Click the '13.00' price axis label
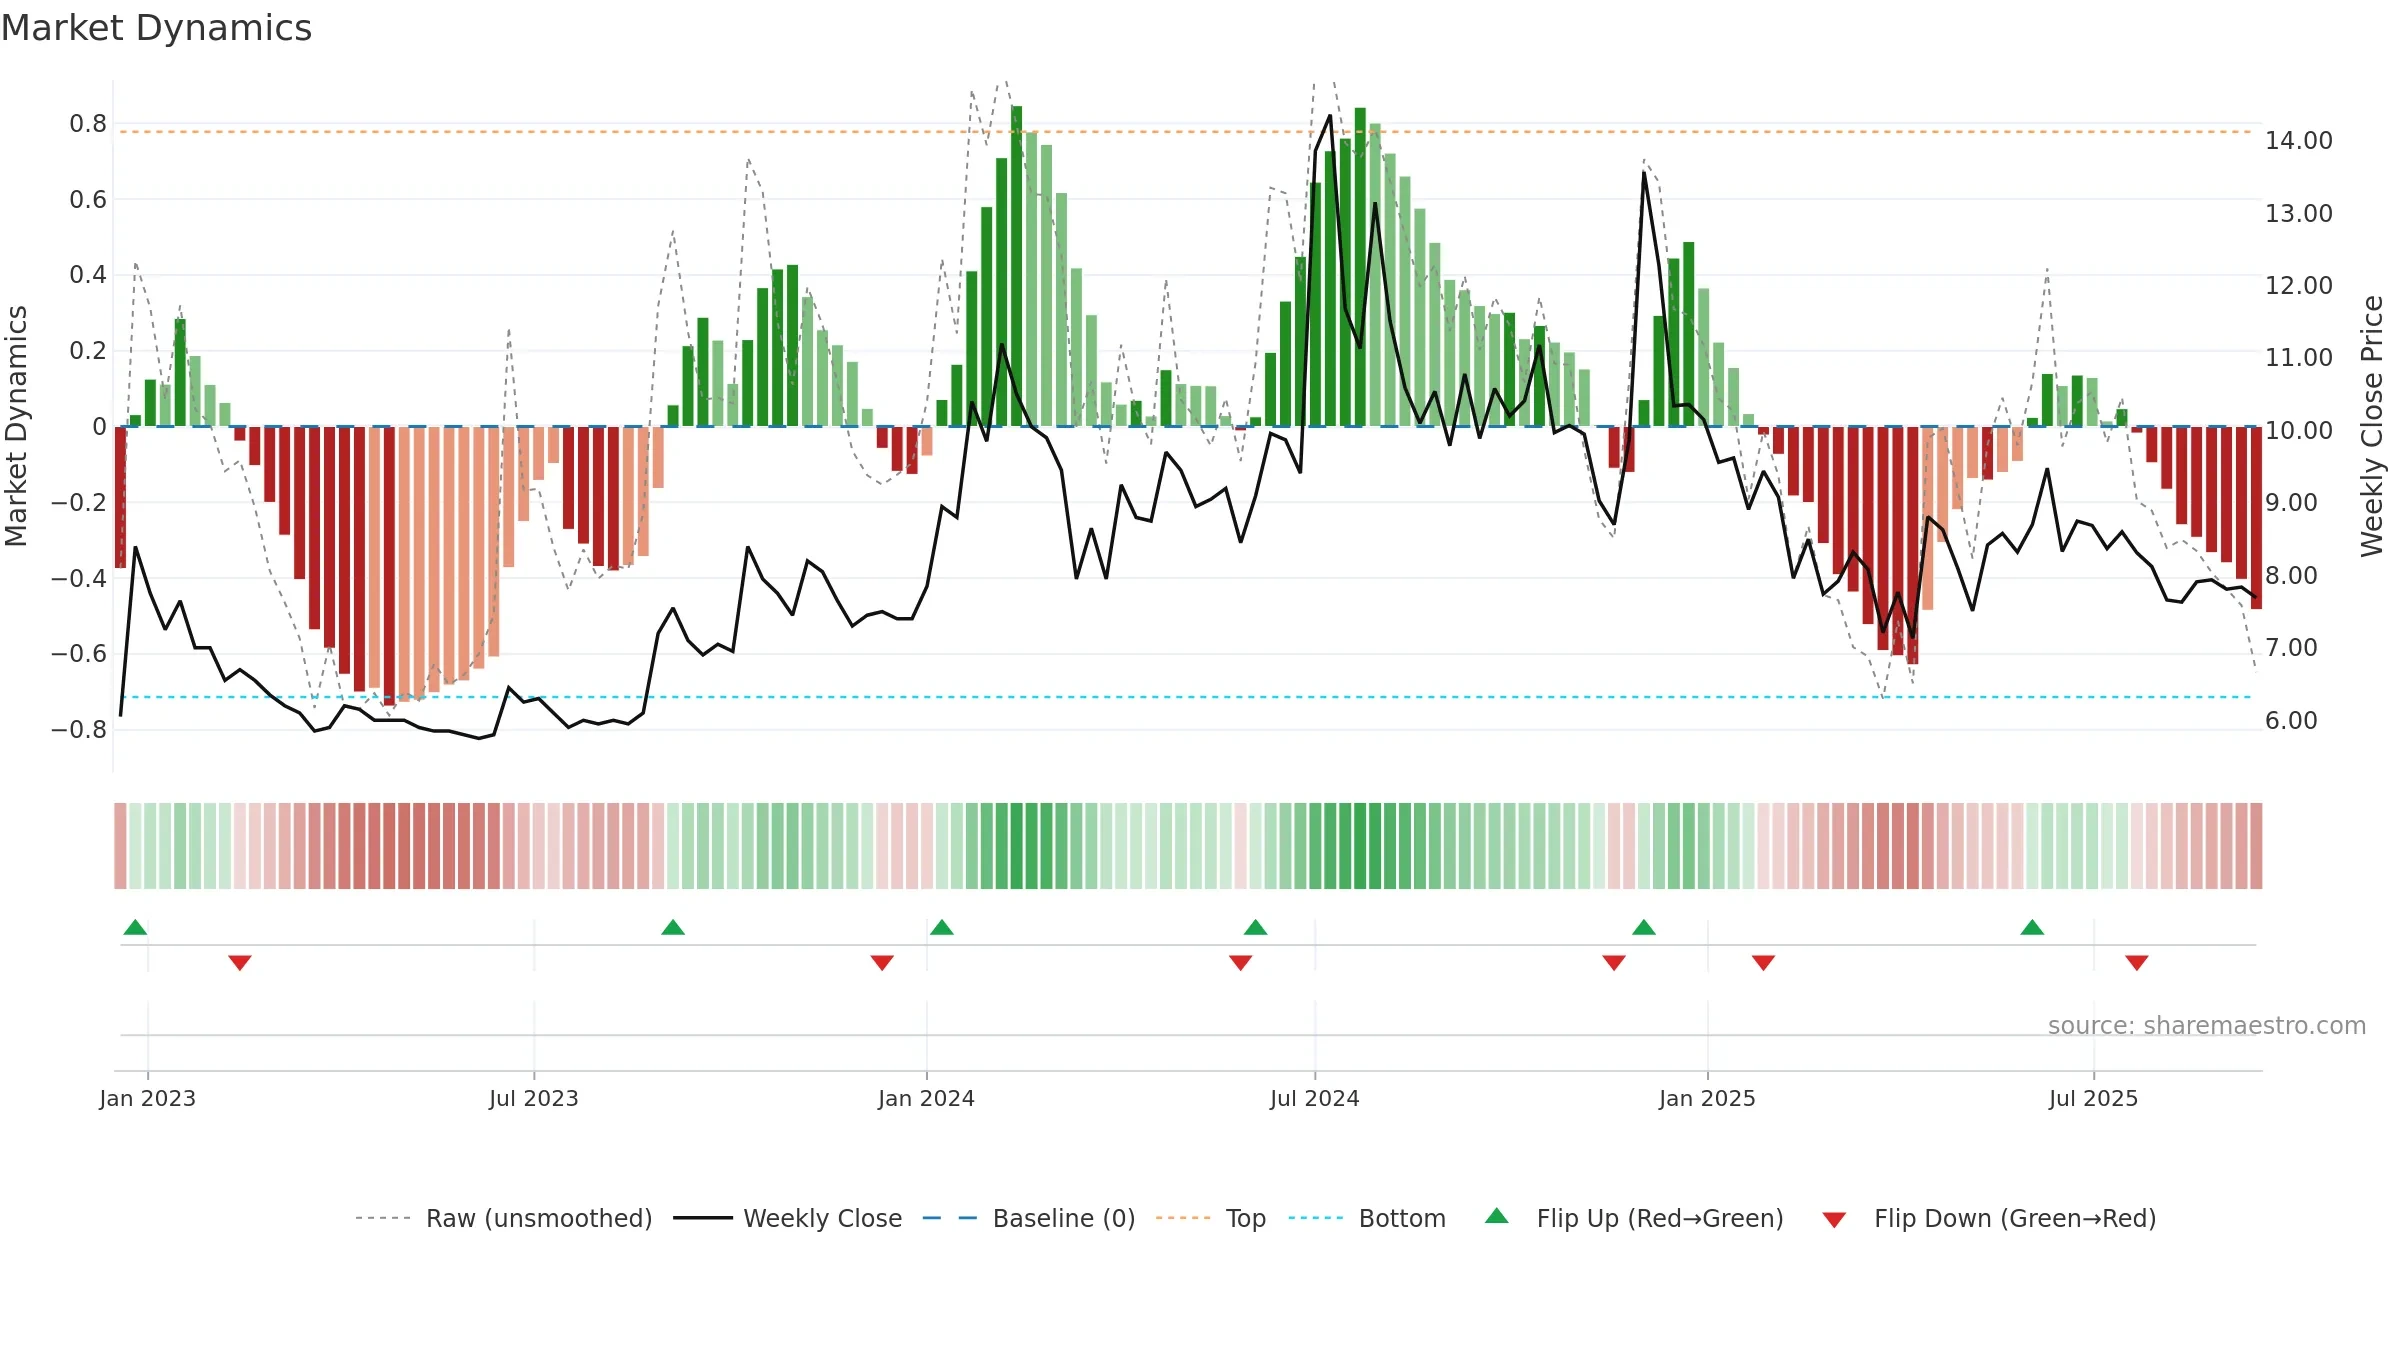The width and height of the screenshot is (2400, 1350). tap(2299, 213)
